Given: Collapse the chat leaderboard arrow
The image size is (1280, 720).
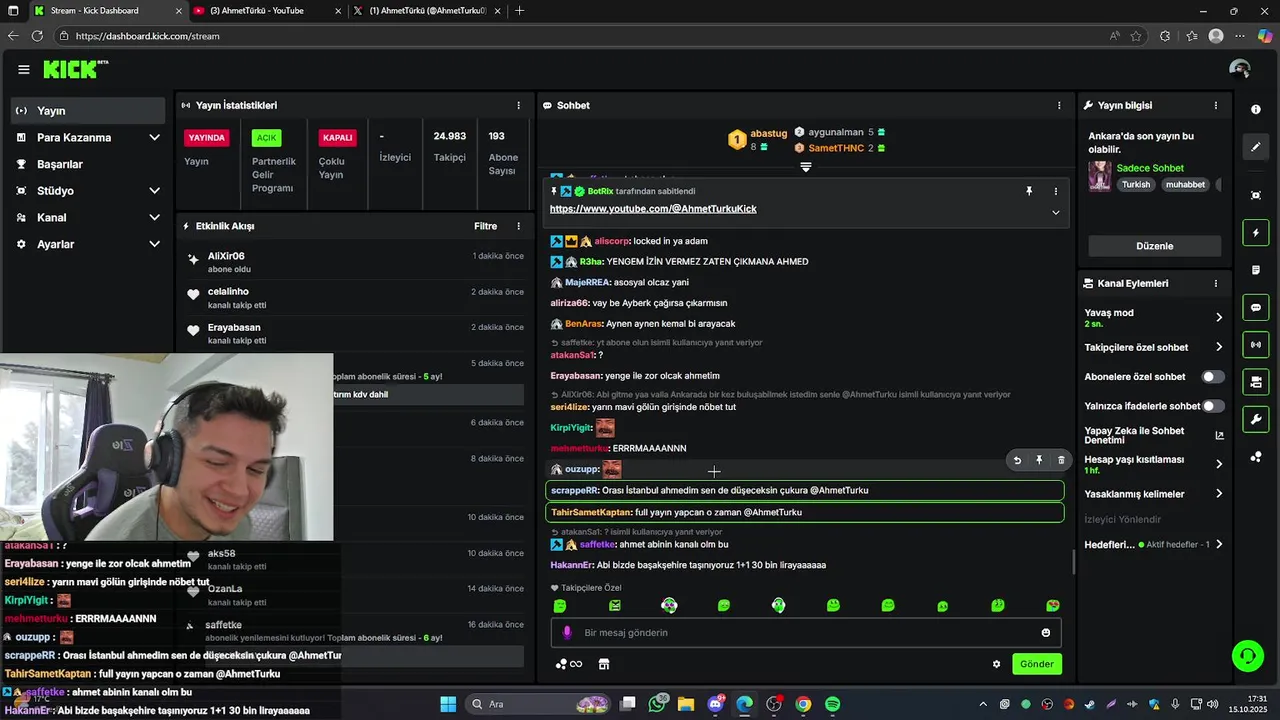Looking at the screenshot, I should (x=805, y=167).
